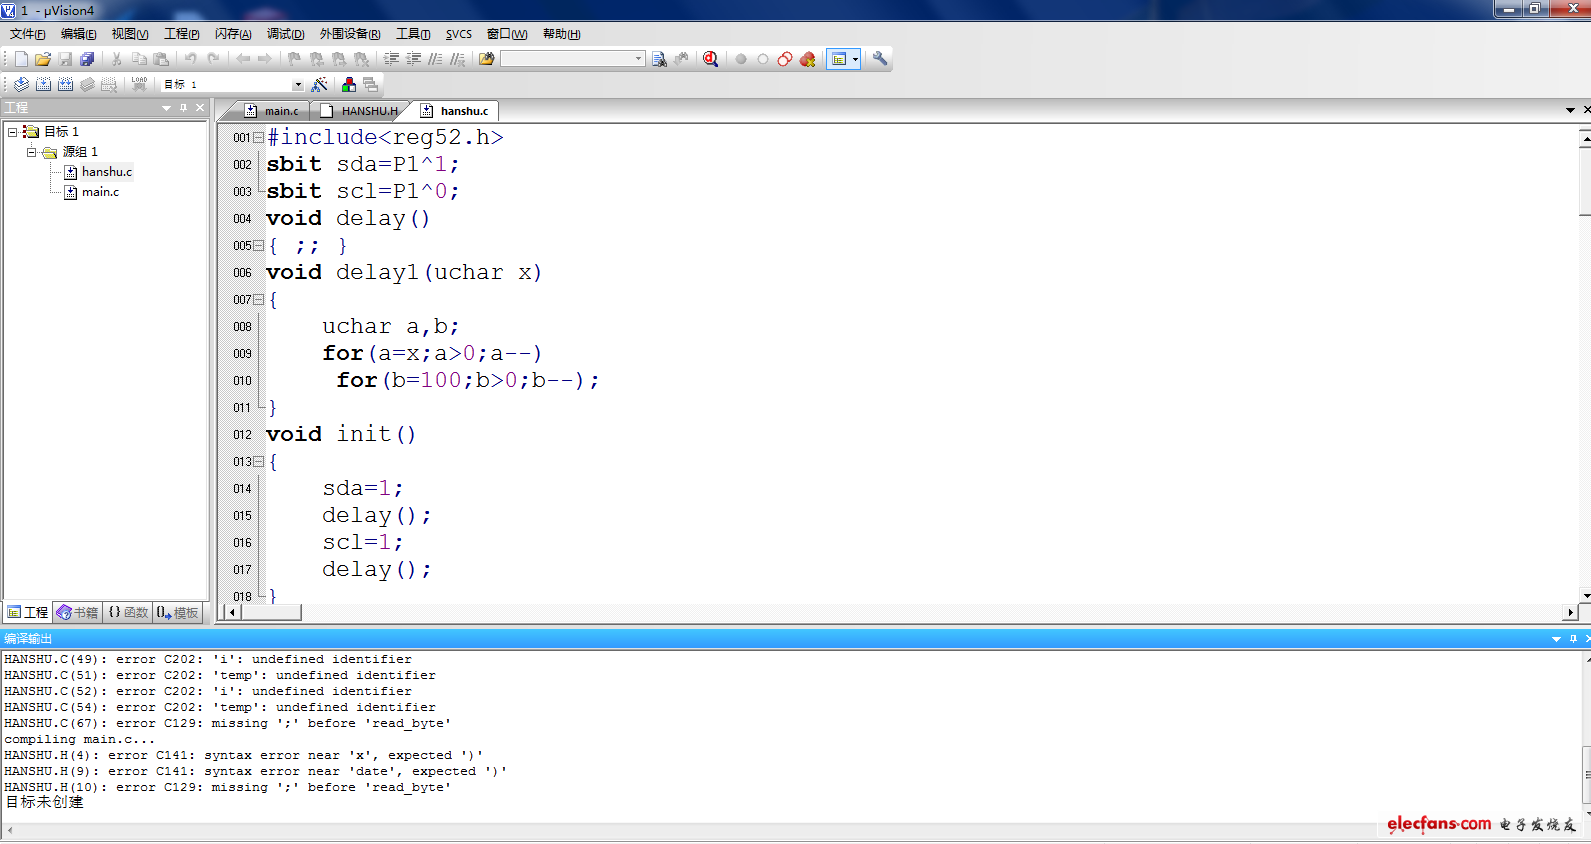Translate the current file icon
This screenshot has height=844, width=1591.
pyautogui.click(x=21, y=84)
